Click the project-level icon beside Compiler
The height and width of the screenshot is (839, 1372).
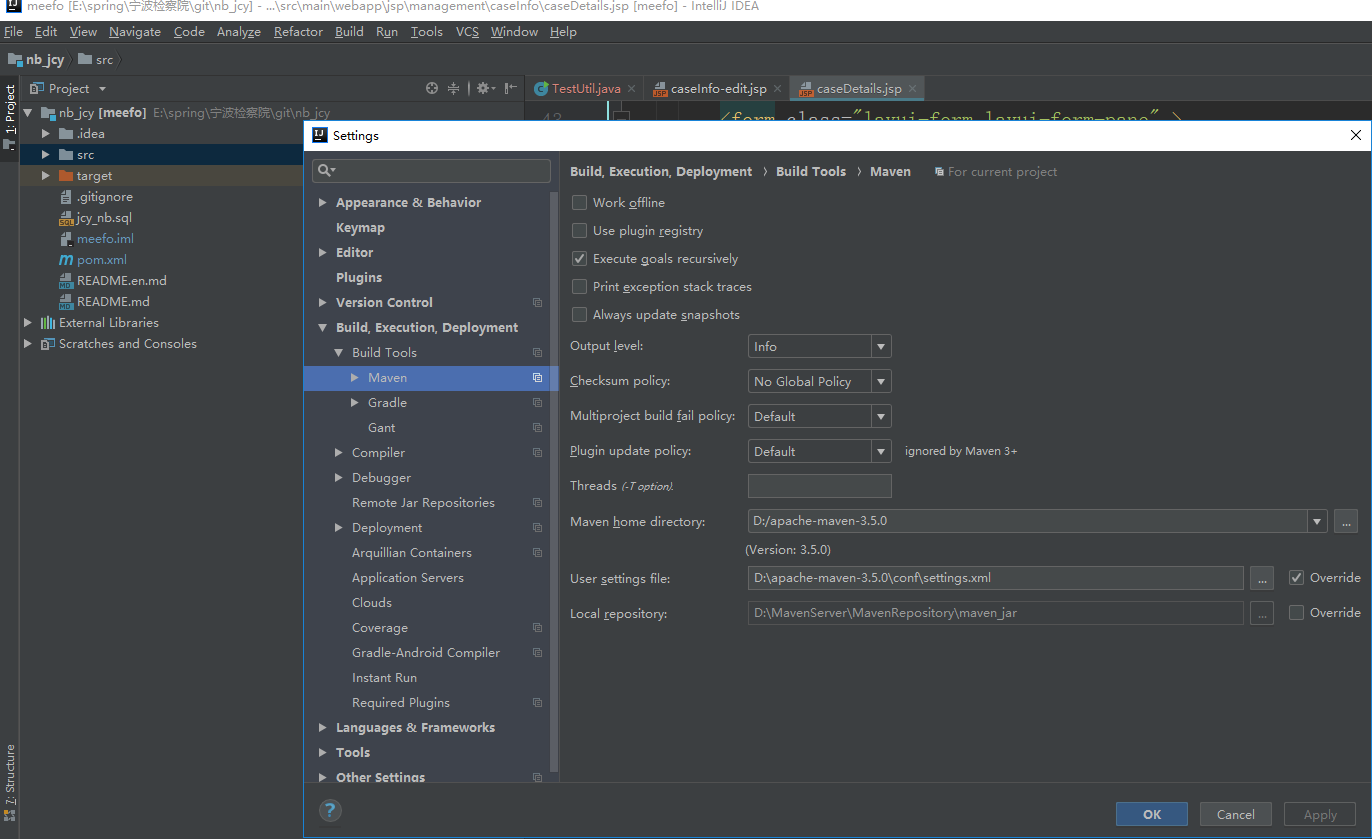(537, 453)
